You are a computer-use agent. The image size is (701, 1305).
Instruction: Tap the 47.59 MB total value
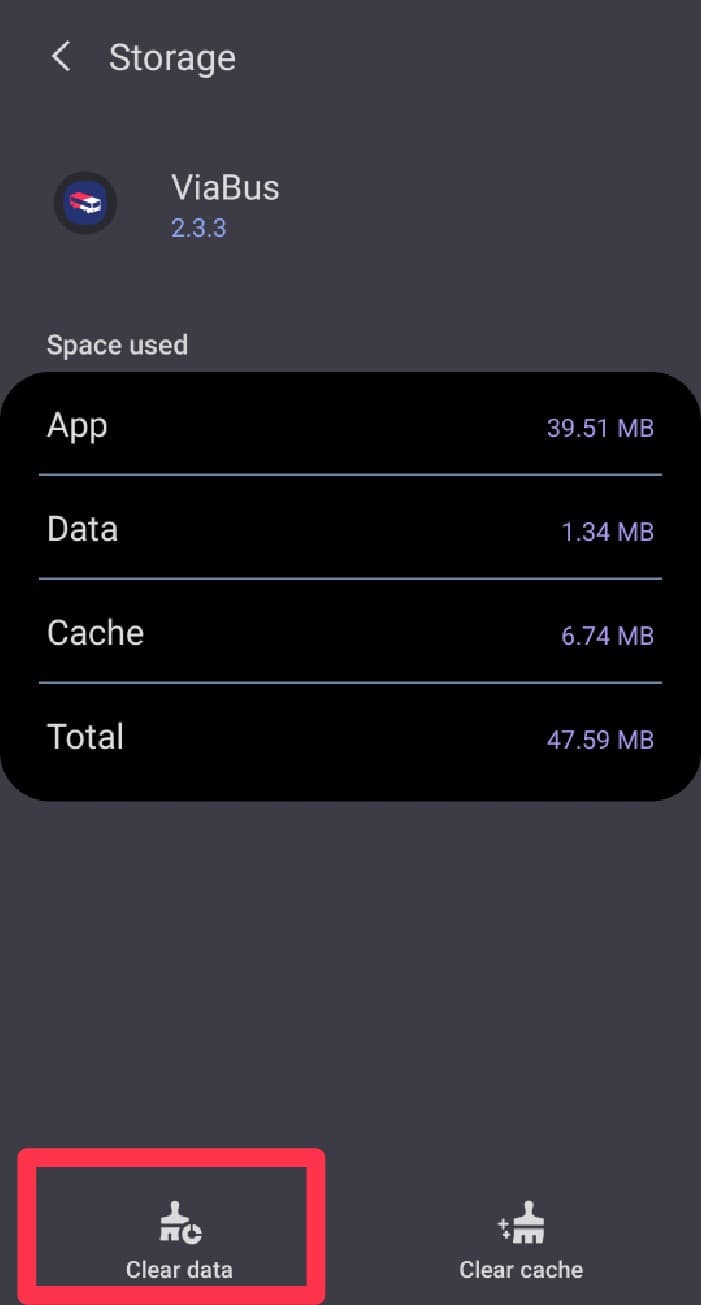click(x=600, y=739)
